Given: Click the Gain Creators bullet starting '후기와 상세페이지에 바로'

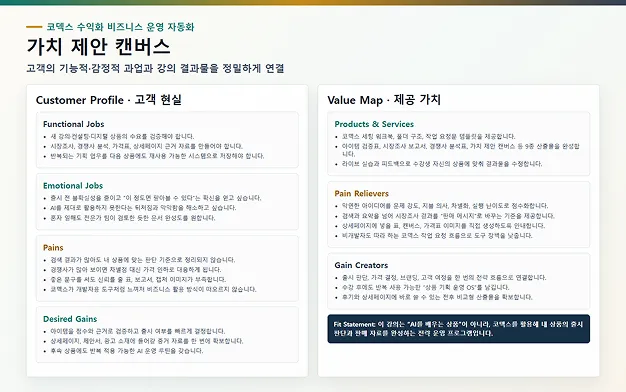Looking at the screenshot, I should pos(437,297).
